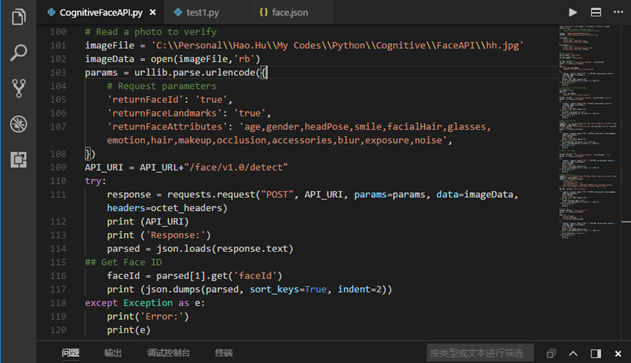Viewport: 631px width, 363px height.
Task: Open the 调试控制台 debug console tab
Action: pos(168,353)
